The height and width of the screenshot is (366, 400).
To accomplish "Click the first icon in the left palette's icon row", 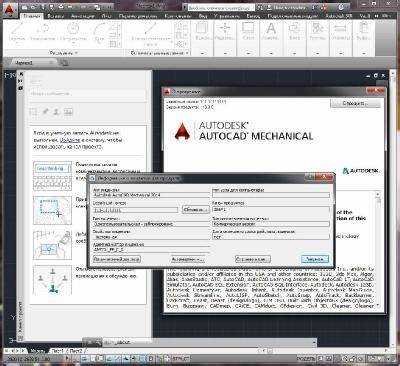I will pos(33,112).
